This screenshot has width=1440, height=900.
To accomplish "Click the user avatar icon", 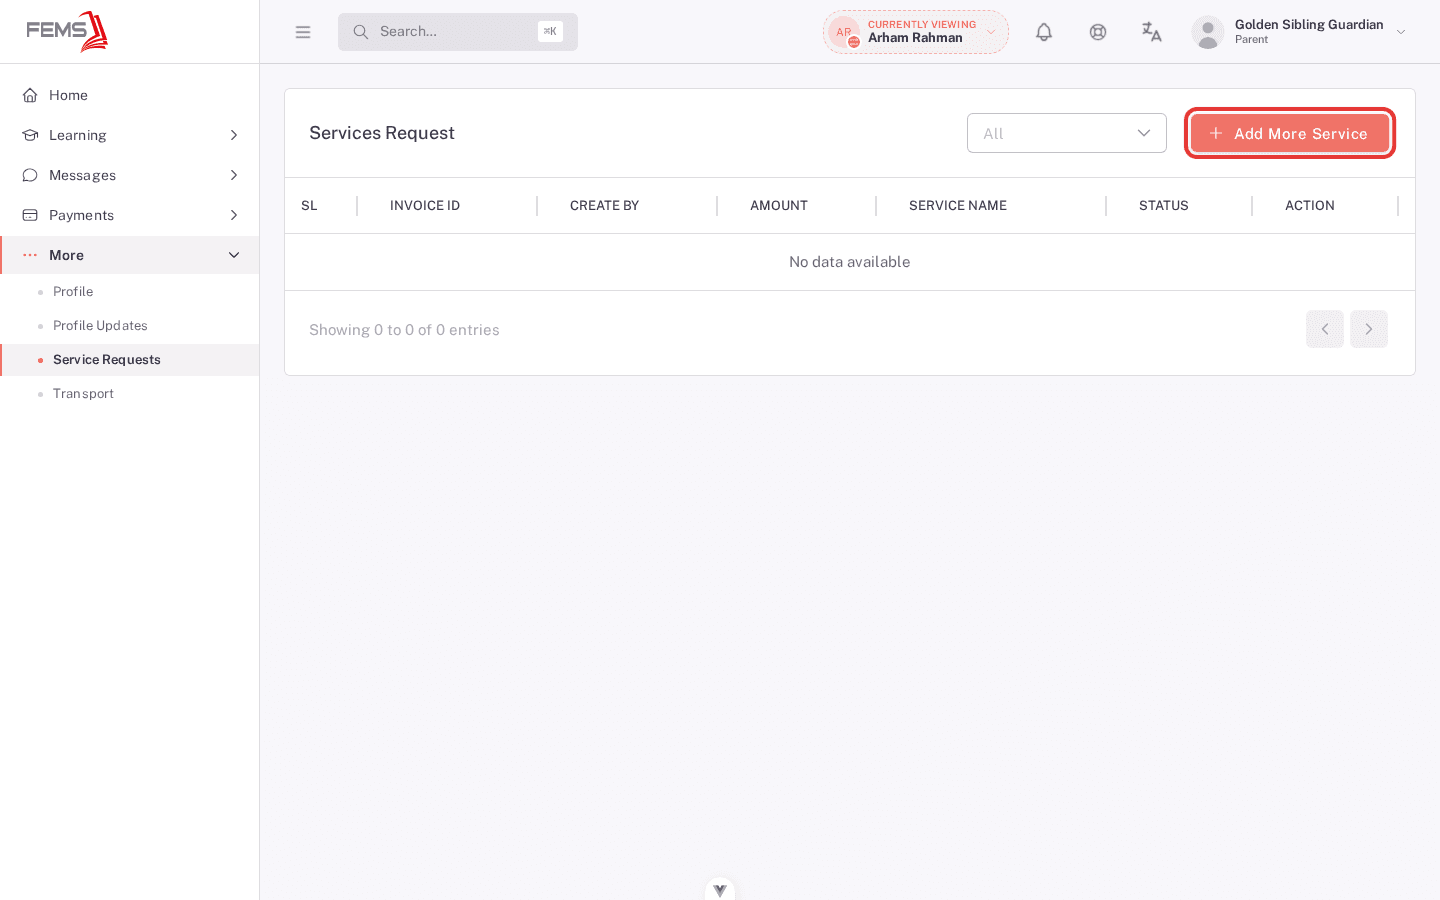I will [1208, 32].
